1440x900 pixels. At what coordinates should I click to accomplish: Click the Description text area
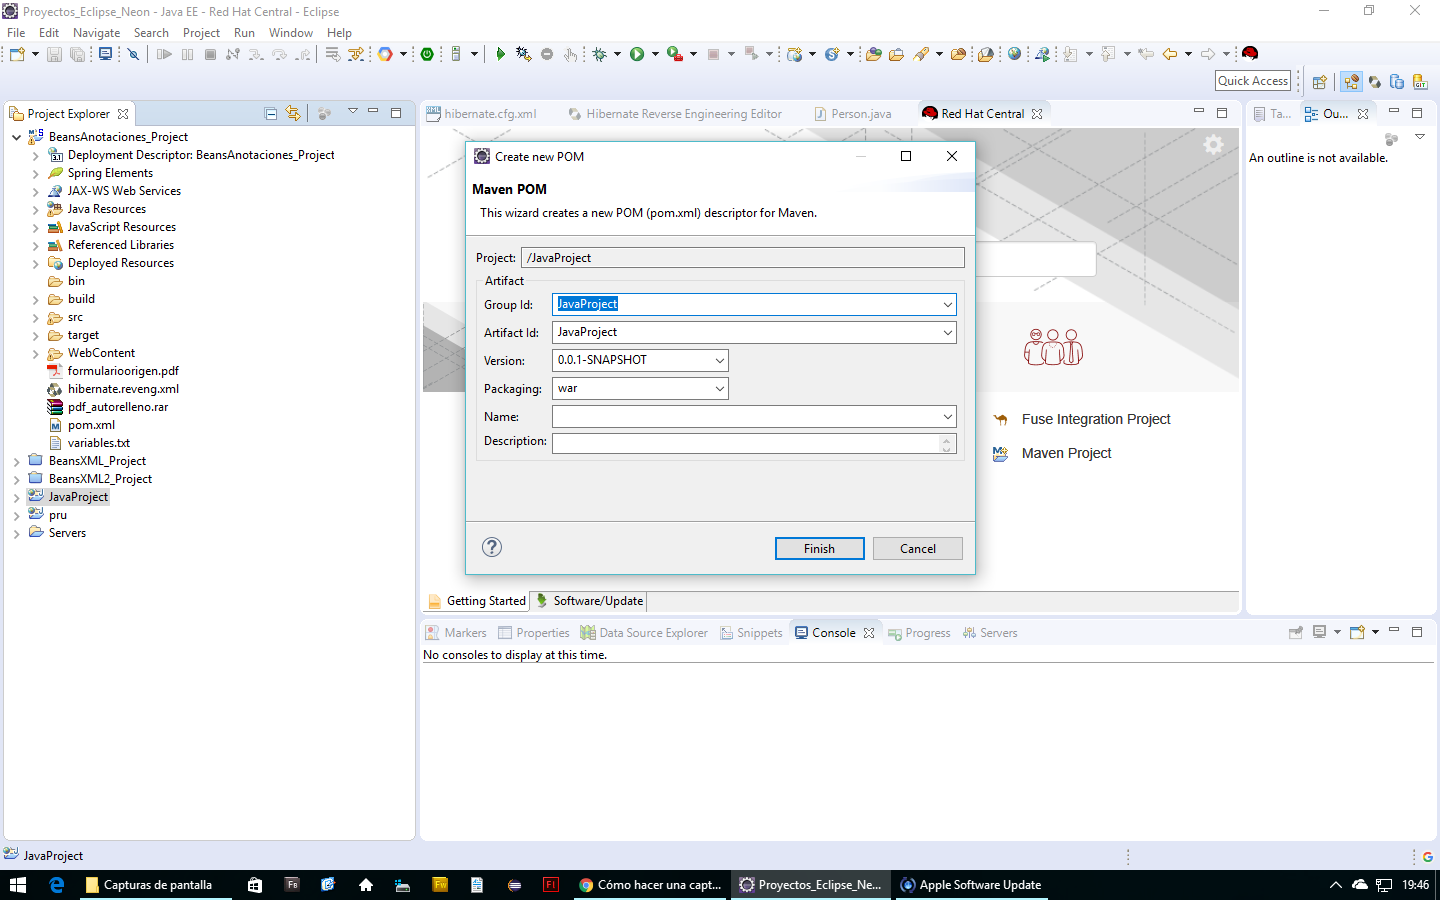(745, 444)
